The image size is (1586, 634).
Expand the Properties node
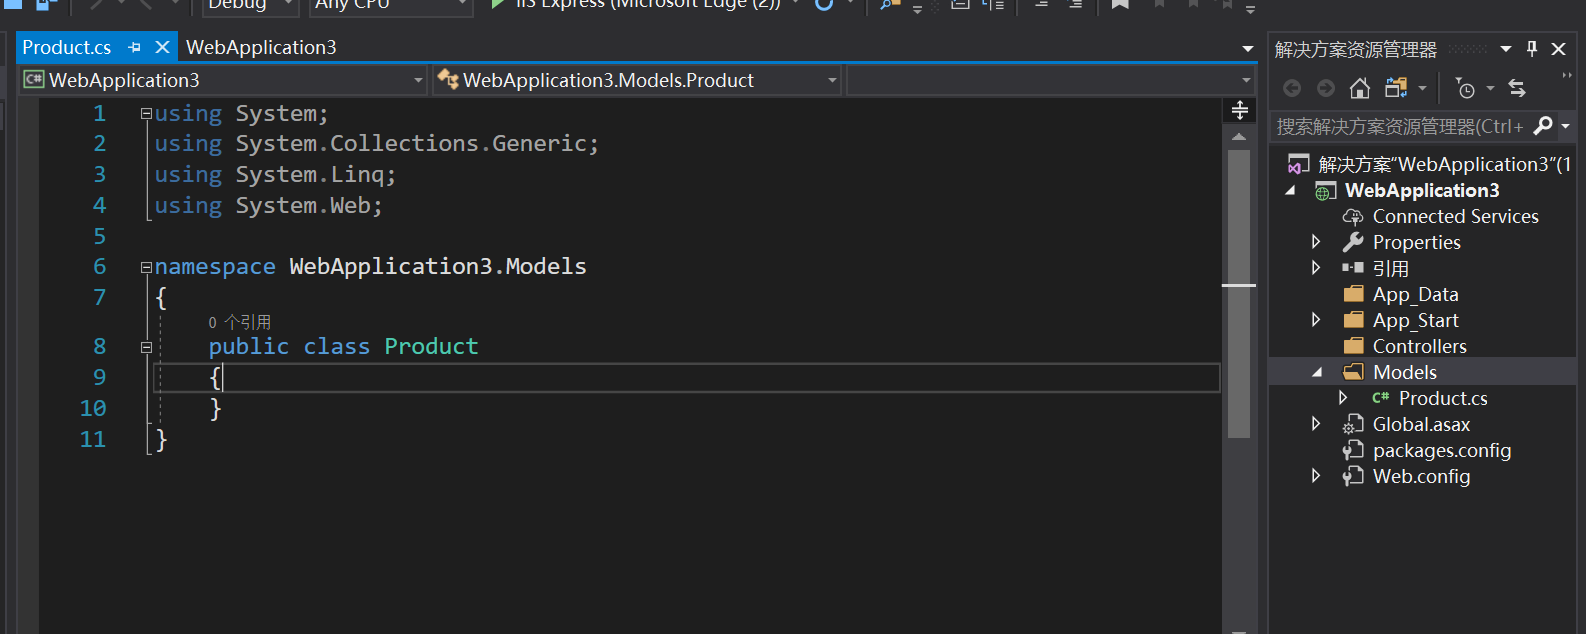[x=1316, y=242]
